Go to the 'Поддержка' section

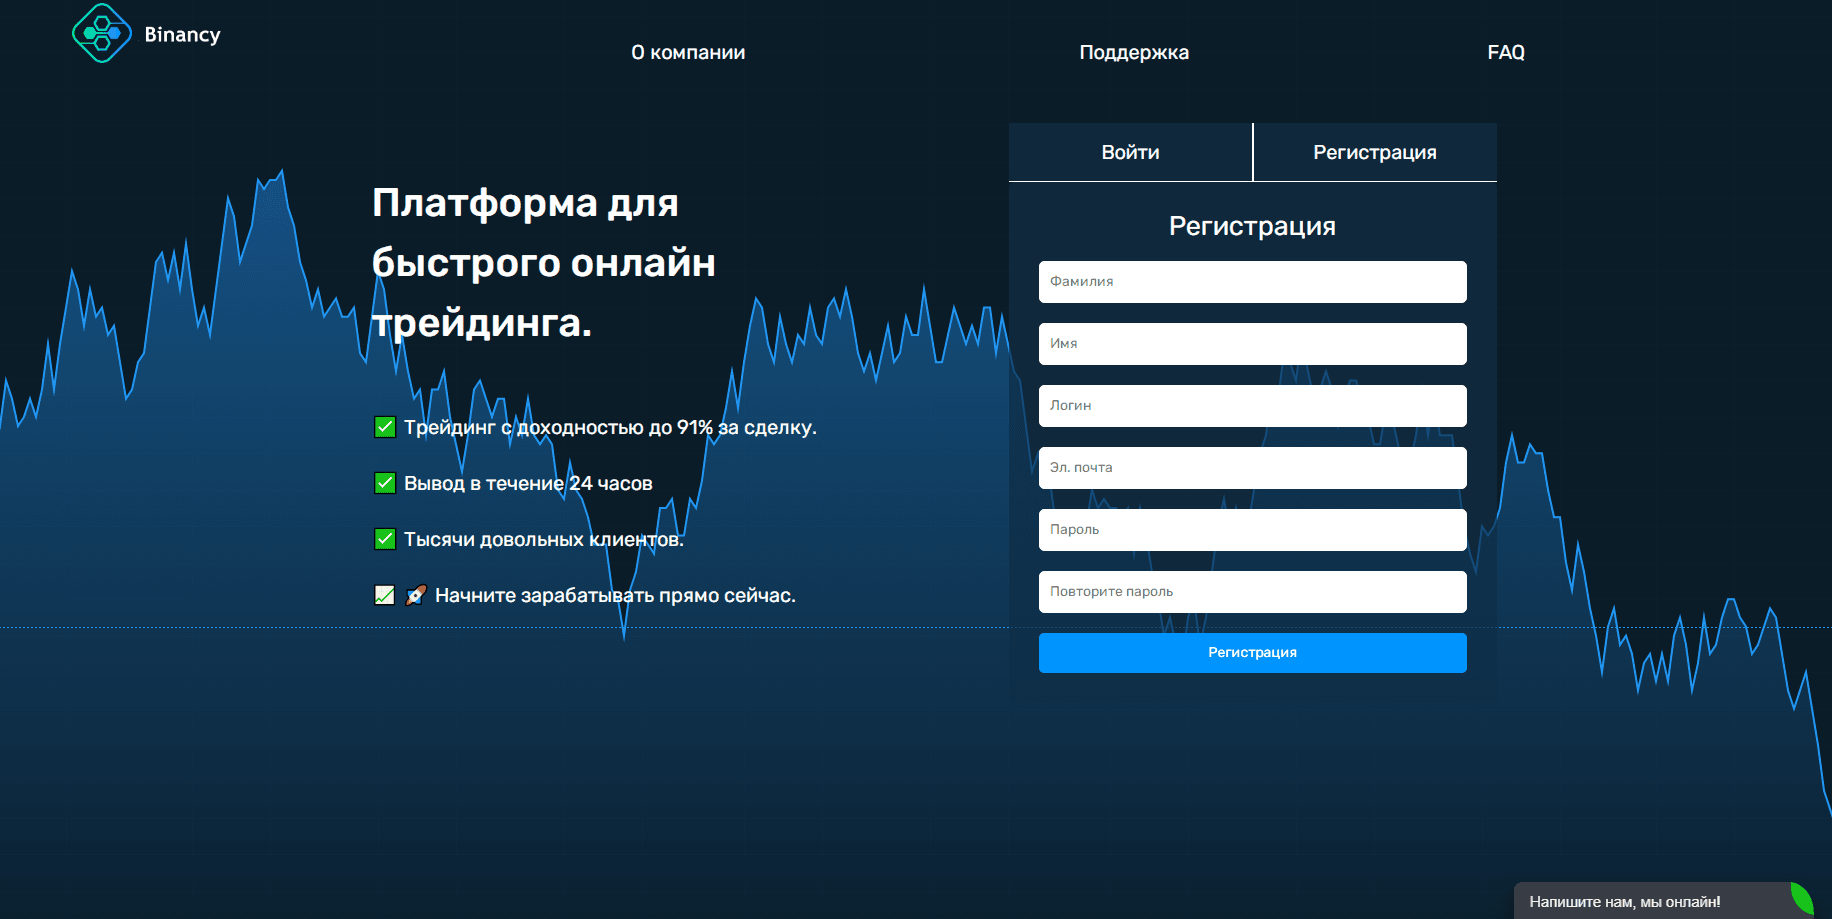(1134, 52)
